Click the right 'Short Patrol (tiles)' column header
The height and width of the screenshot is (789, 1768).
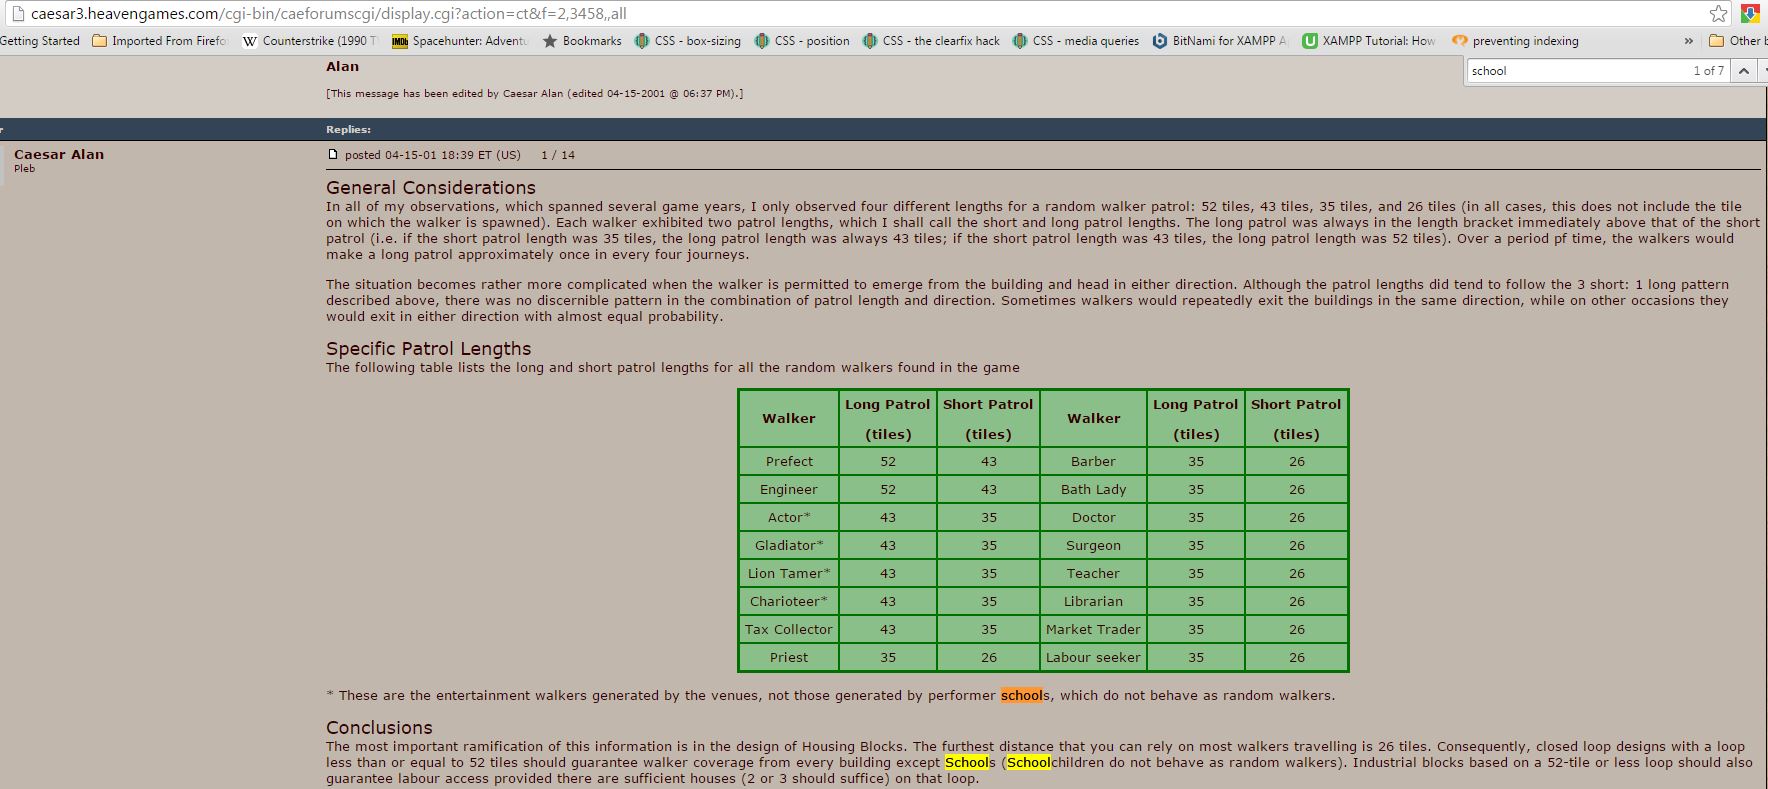[1296, 419]
